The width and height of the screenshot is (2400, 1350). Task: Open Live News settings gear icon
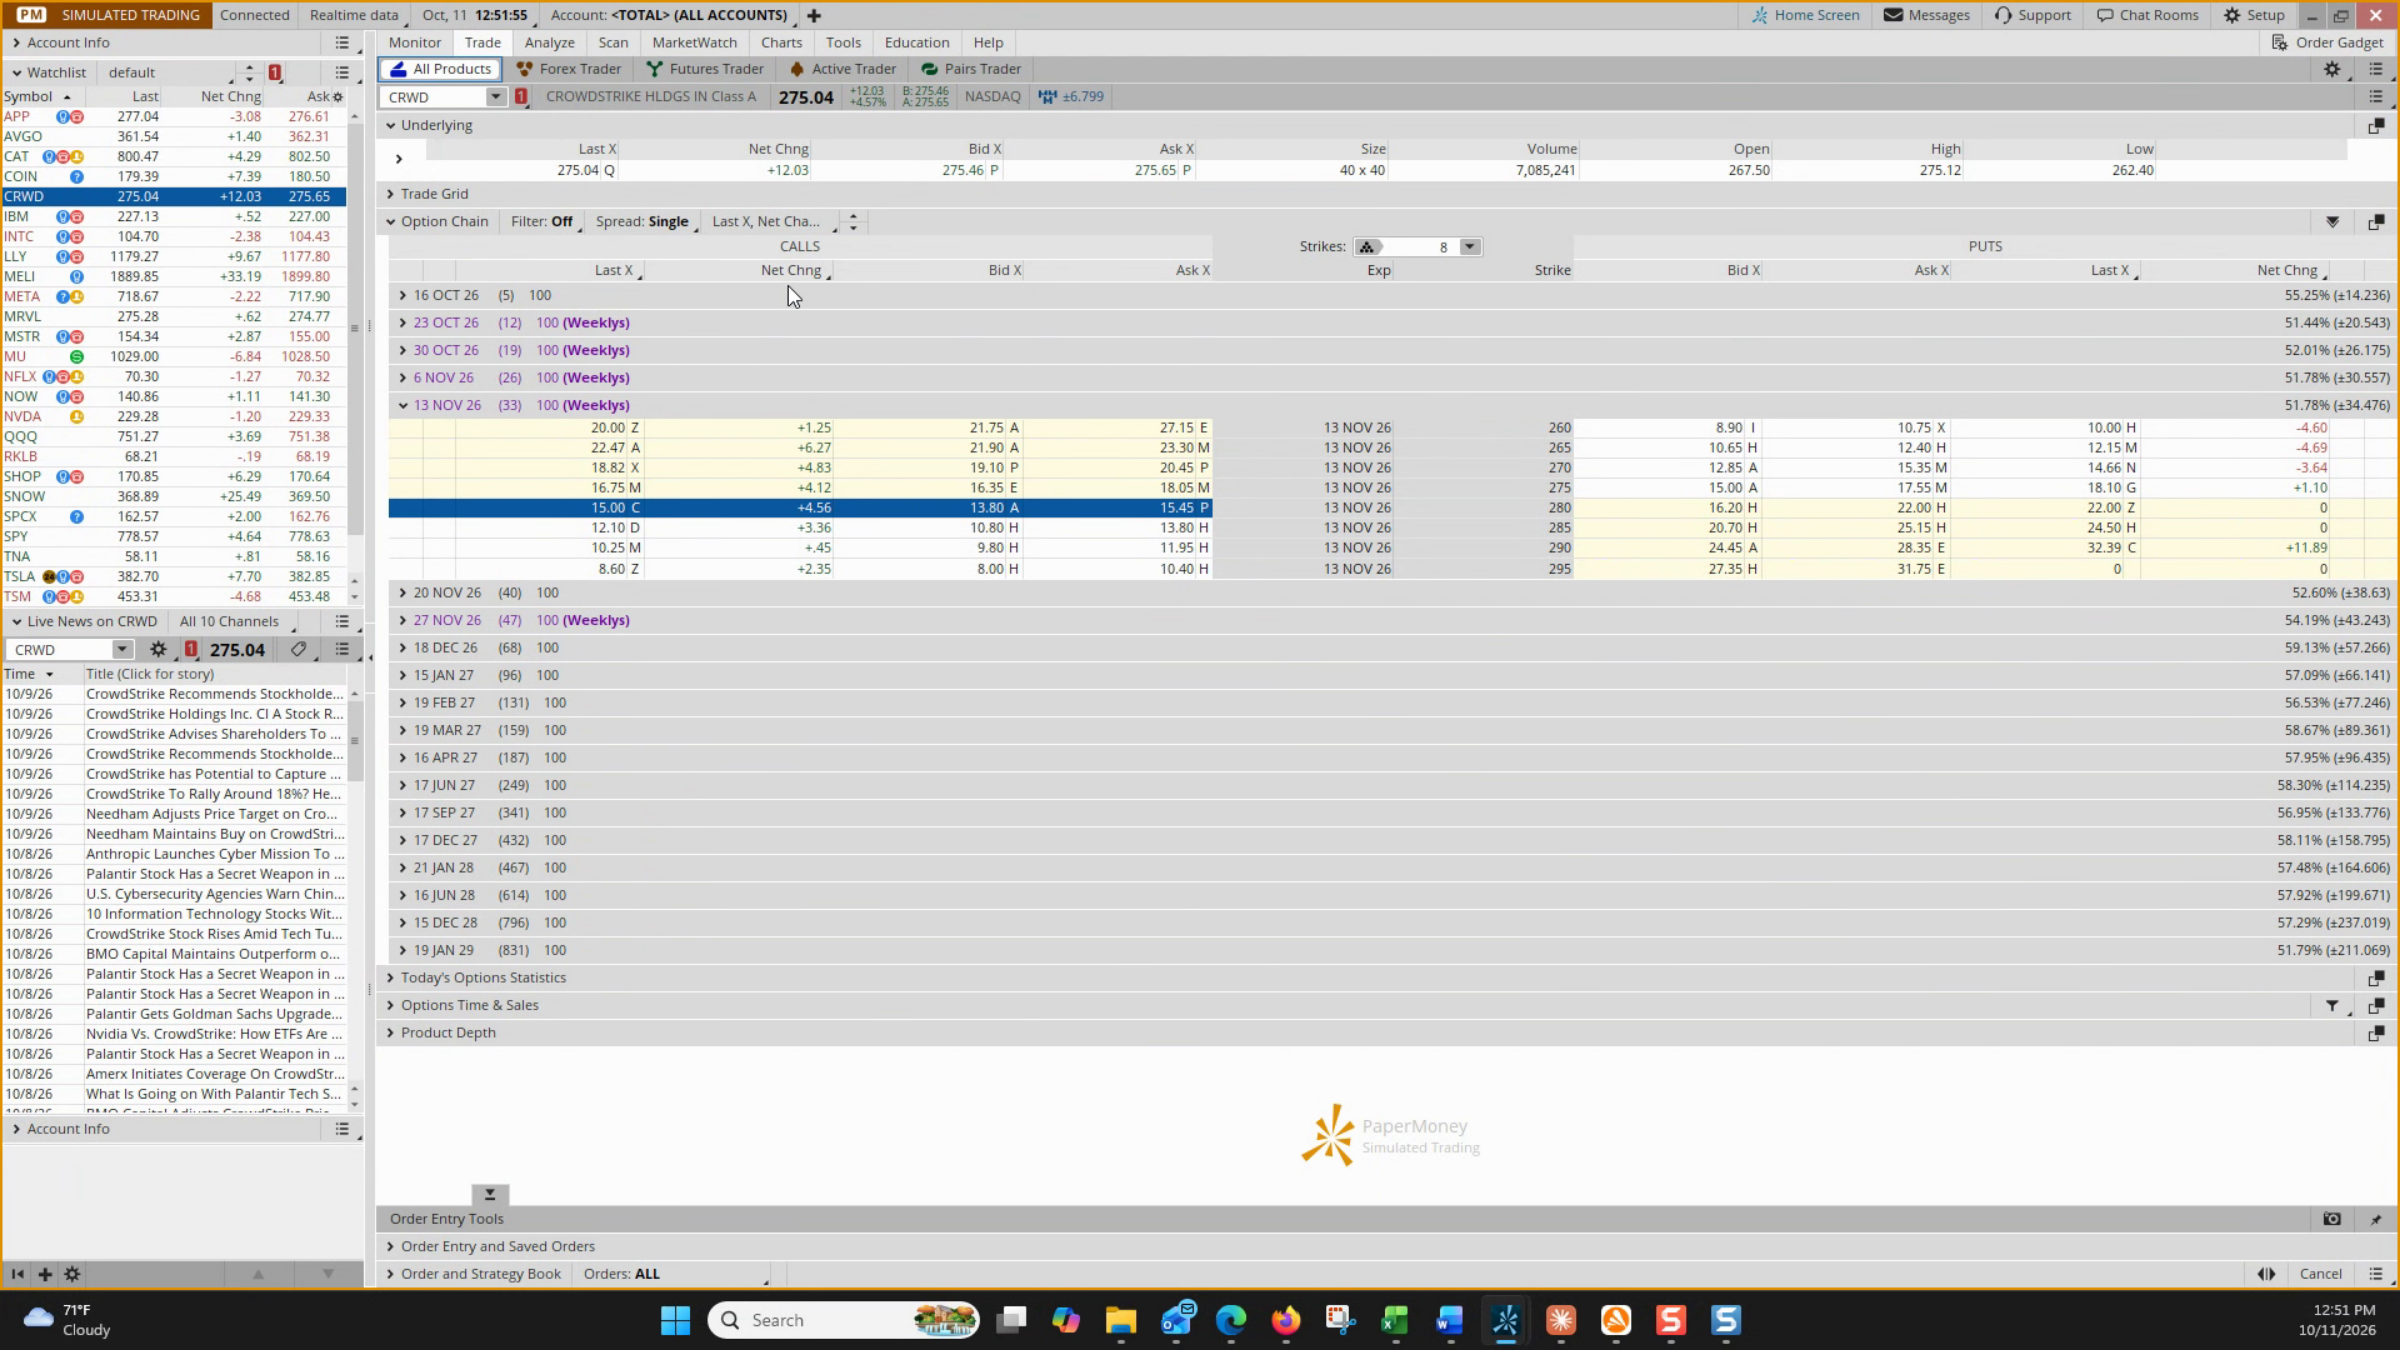(x=158, y=649)
